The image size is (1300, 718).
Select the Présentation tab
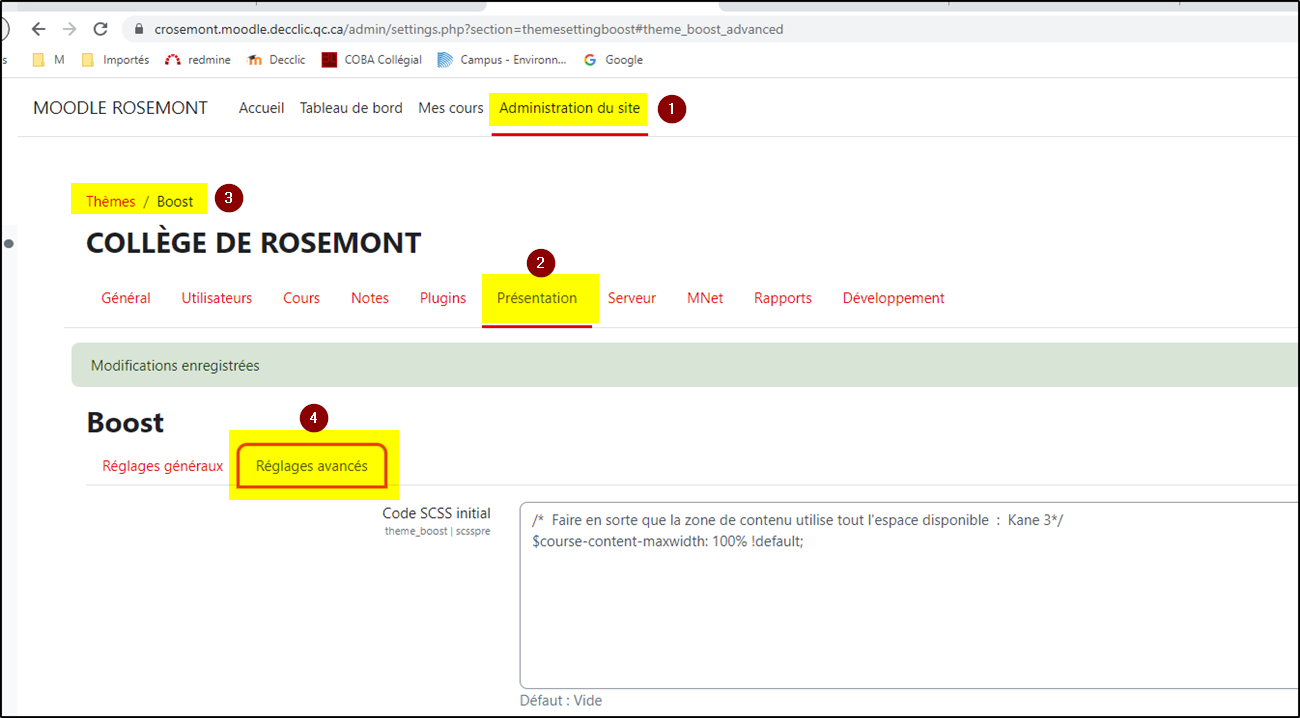[537, 298]
